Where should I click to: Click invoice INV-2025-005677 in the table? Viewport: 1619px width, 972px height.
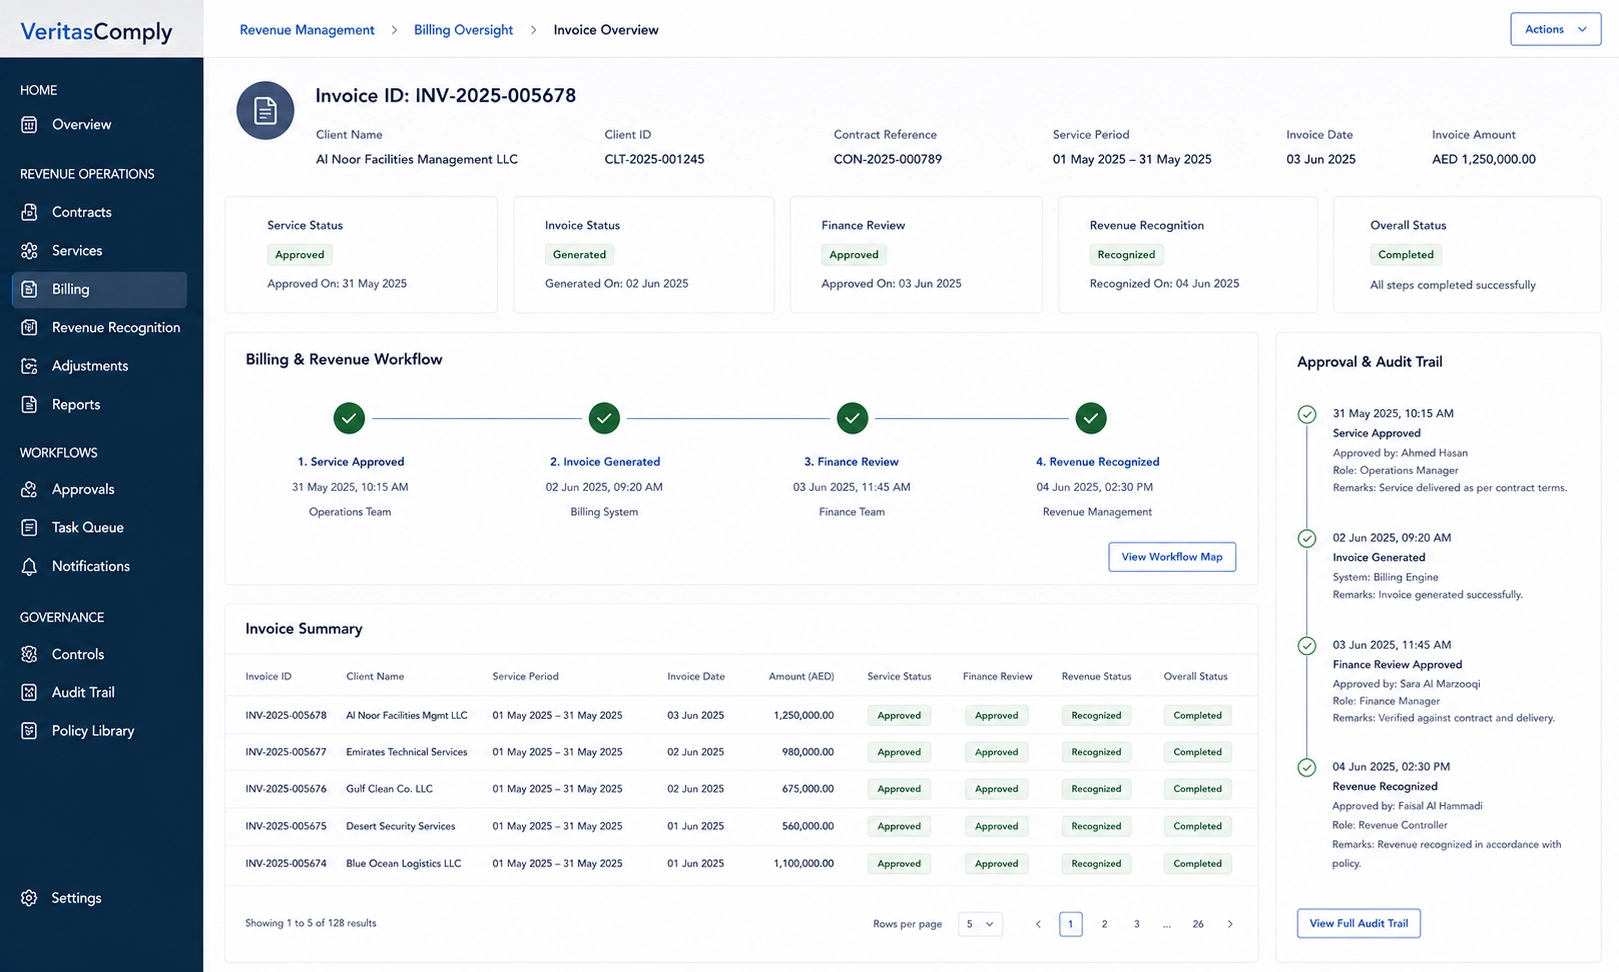point(286,752)
